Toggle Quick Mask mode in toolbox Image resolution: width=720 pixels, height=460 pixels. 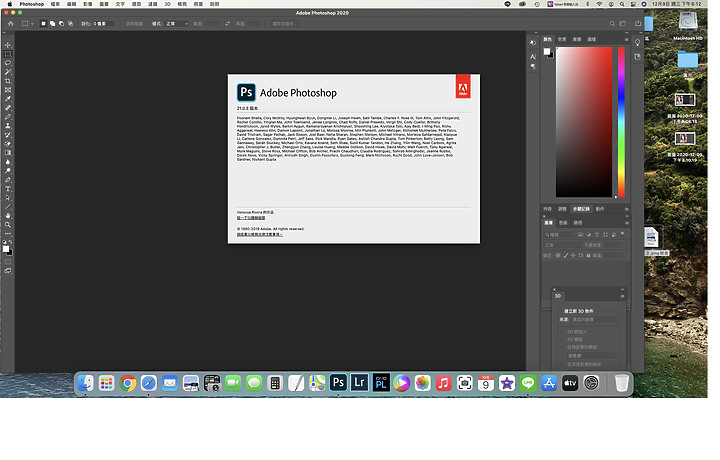click(x=8, y=262)
